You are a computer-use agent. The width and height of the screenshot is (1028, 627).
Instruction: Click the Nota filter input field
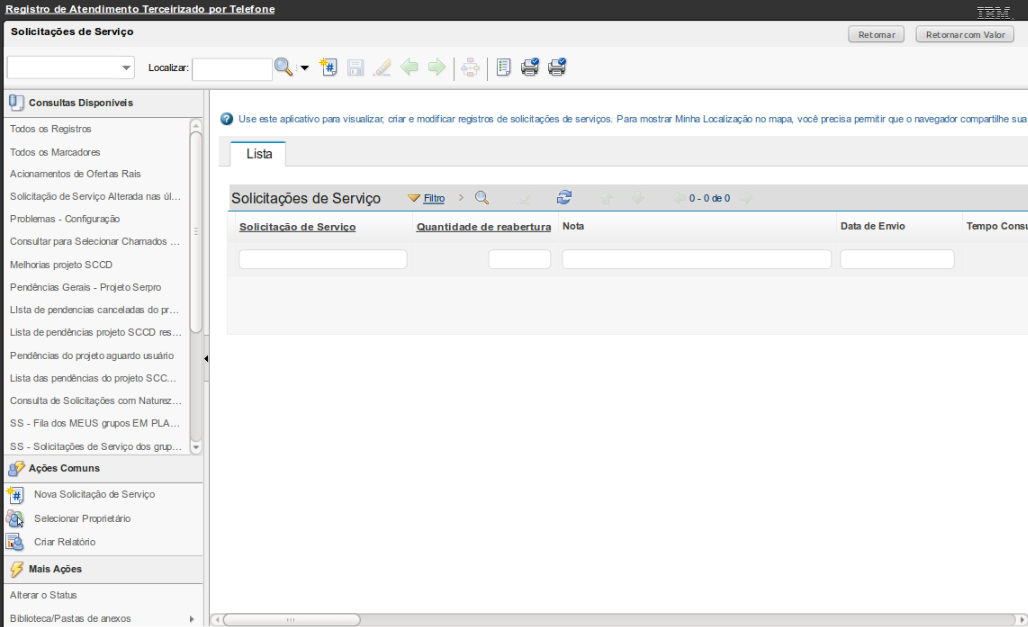[x=696, y=259]
